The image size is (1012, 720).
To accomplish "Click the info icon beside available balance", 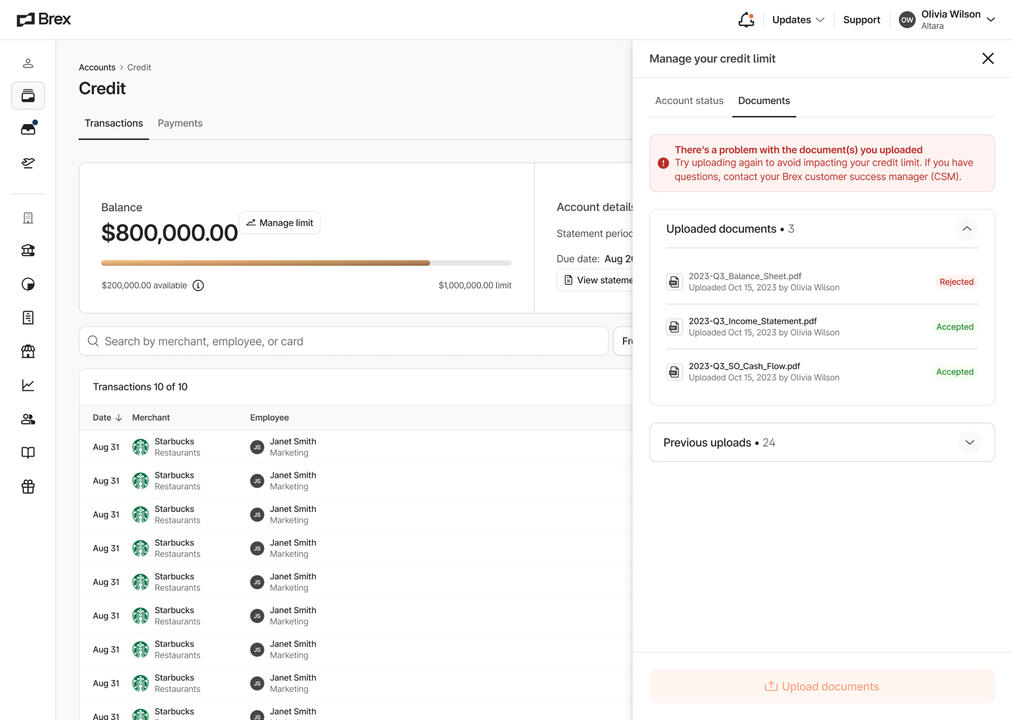I will pyautogui.click(x=198, y=285).
